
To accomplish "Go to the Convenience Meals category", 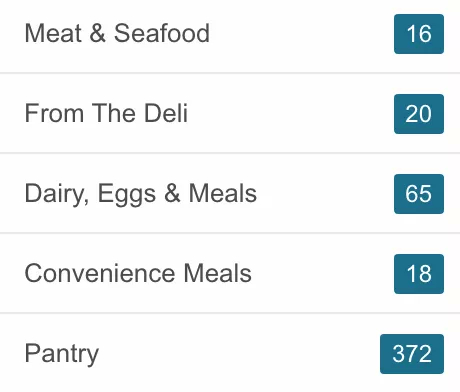I will [230, 273].
